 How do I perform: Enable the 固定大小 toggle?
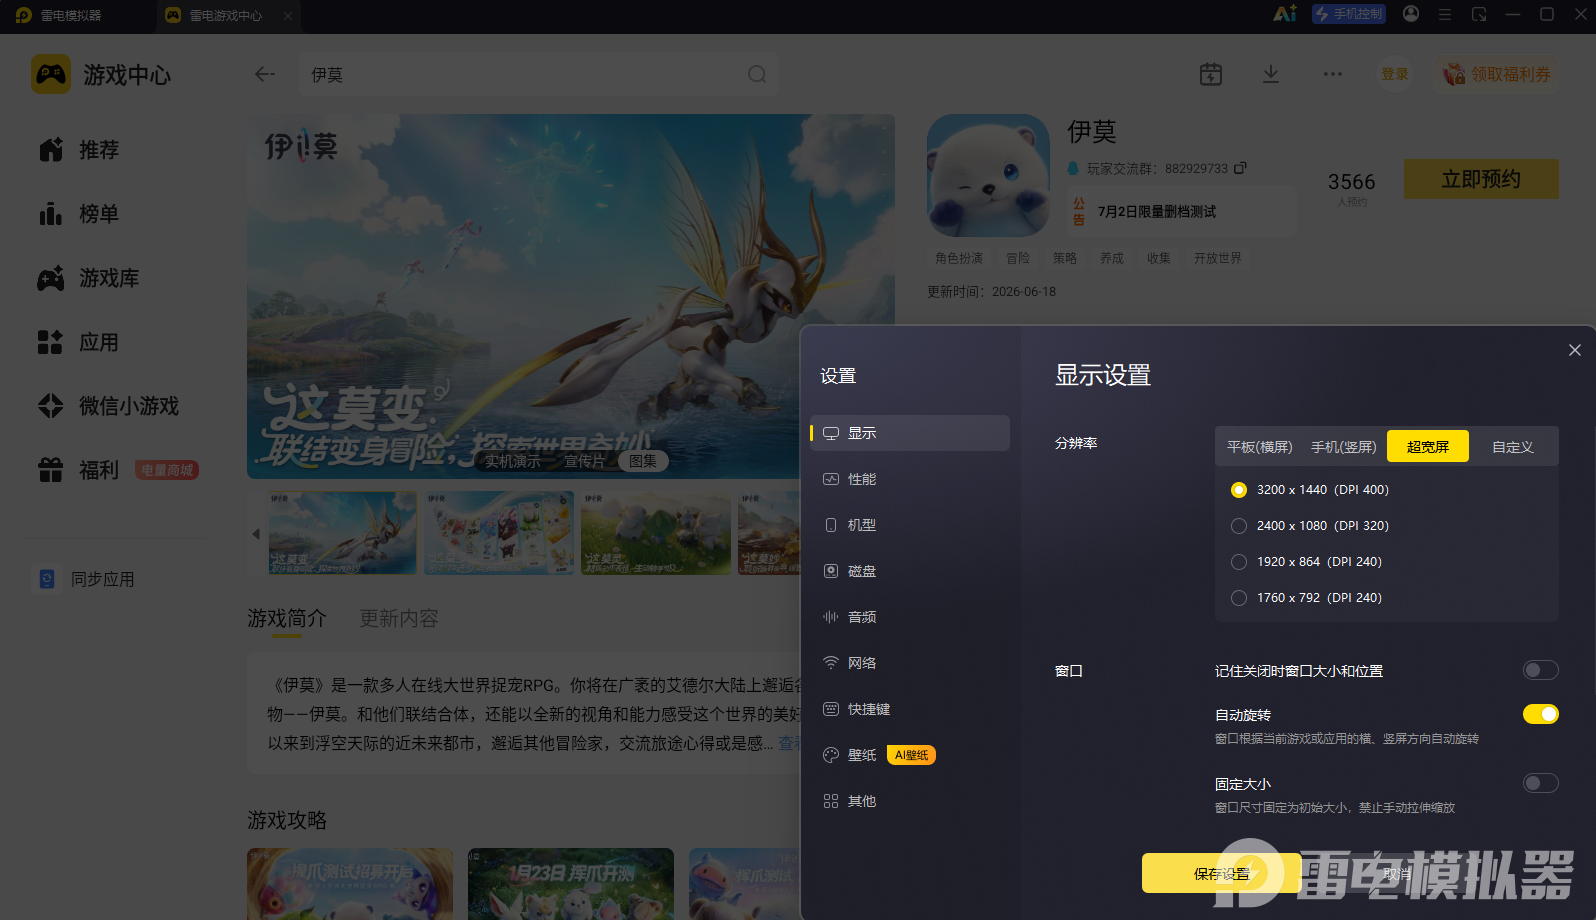1540,783
